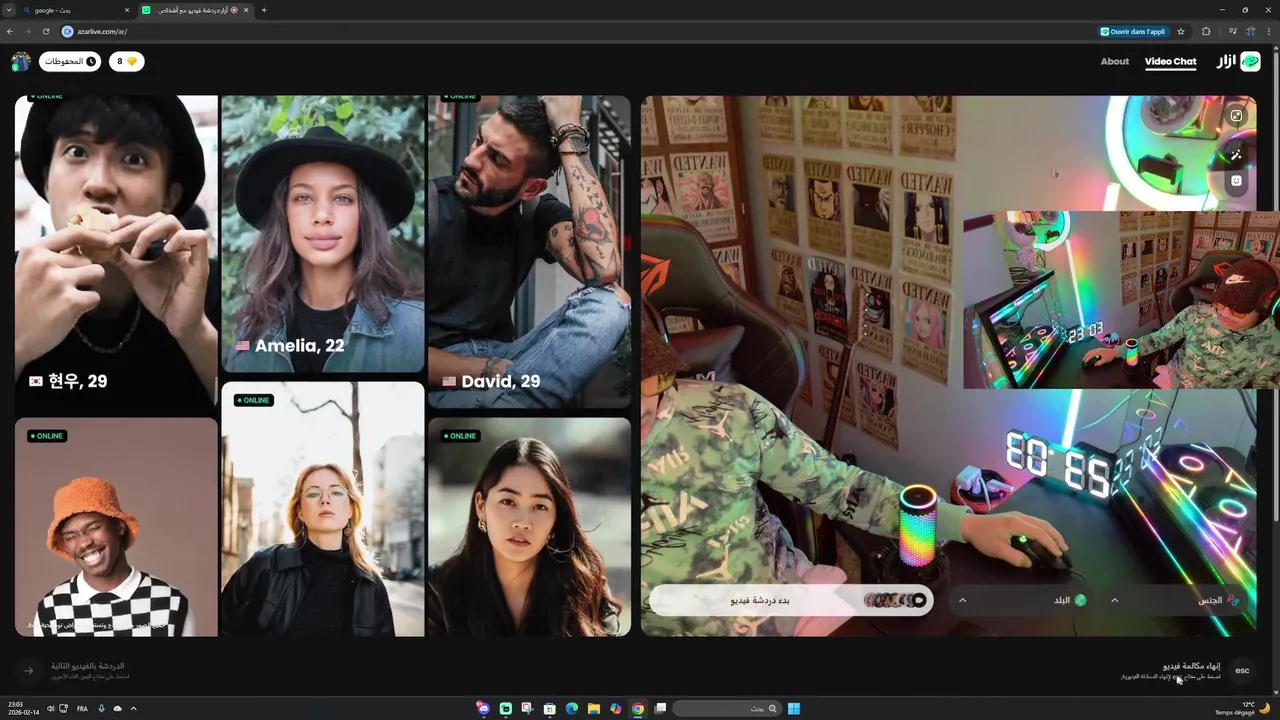
Task: Open the About page
Action: pyautogui.click(x=1114, y=62)
